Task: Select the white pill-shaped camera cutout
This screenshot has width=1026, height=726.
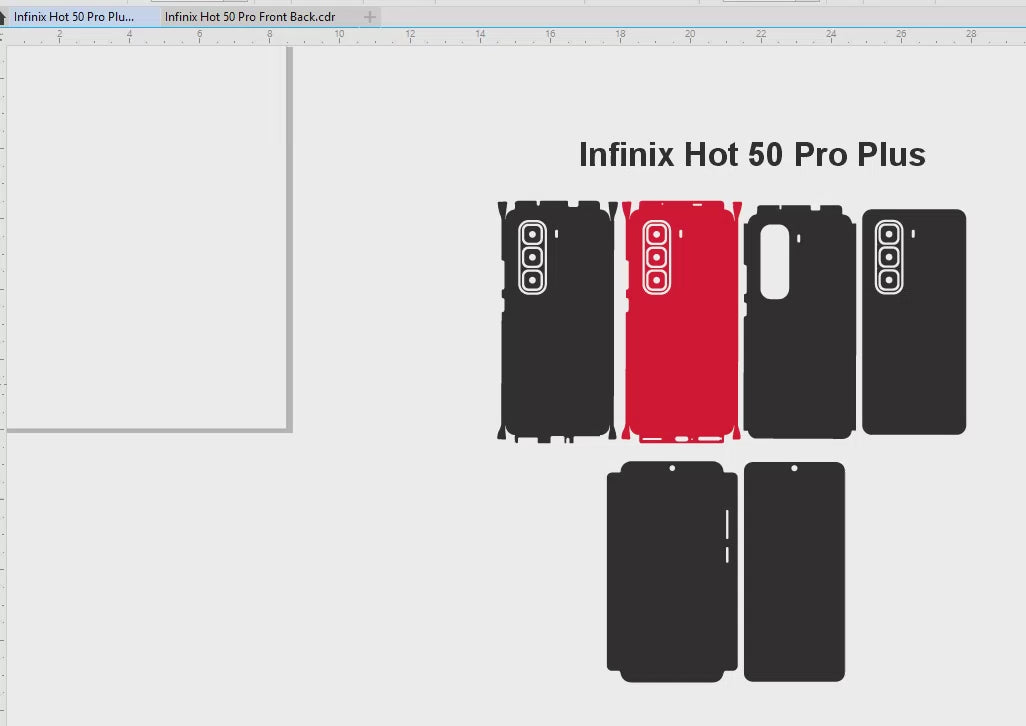Action: [x=774, y=262]
